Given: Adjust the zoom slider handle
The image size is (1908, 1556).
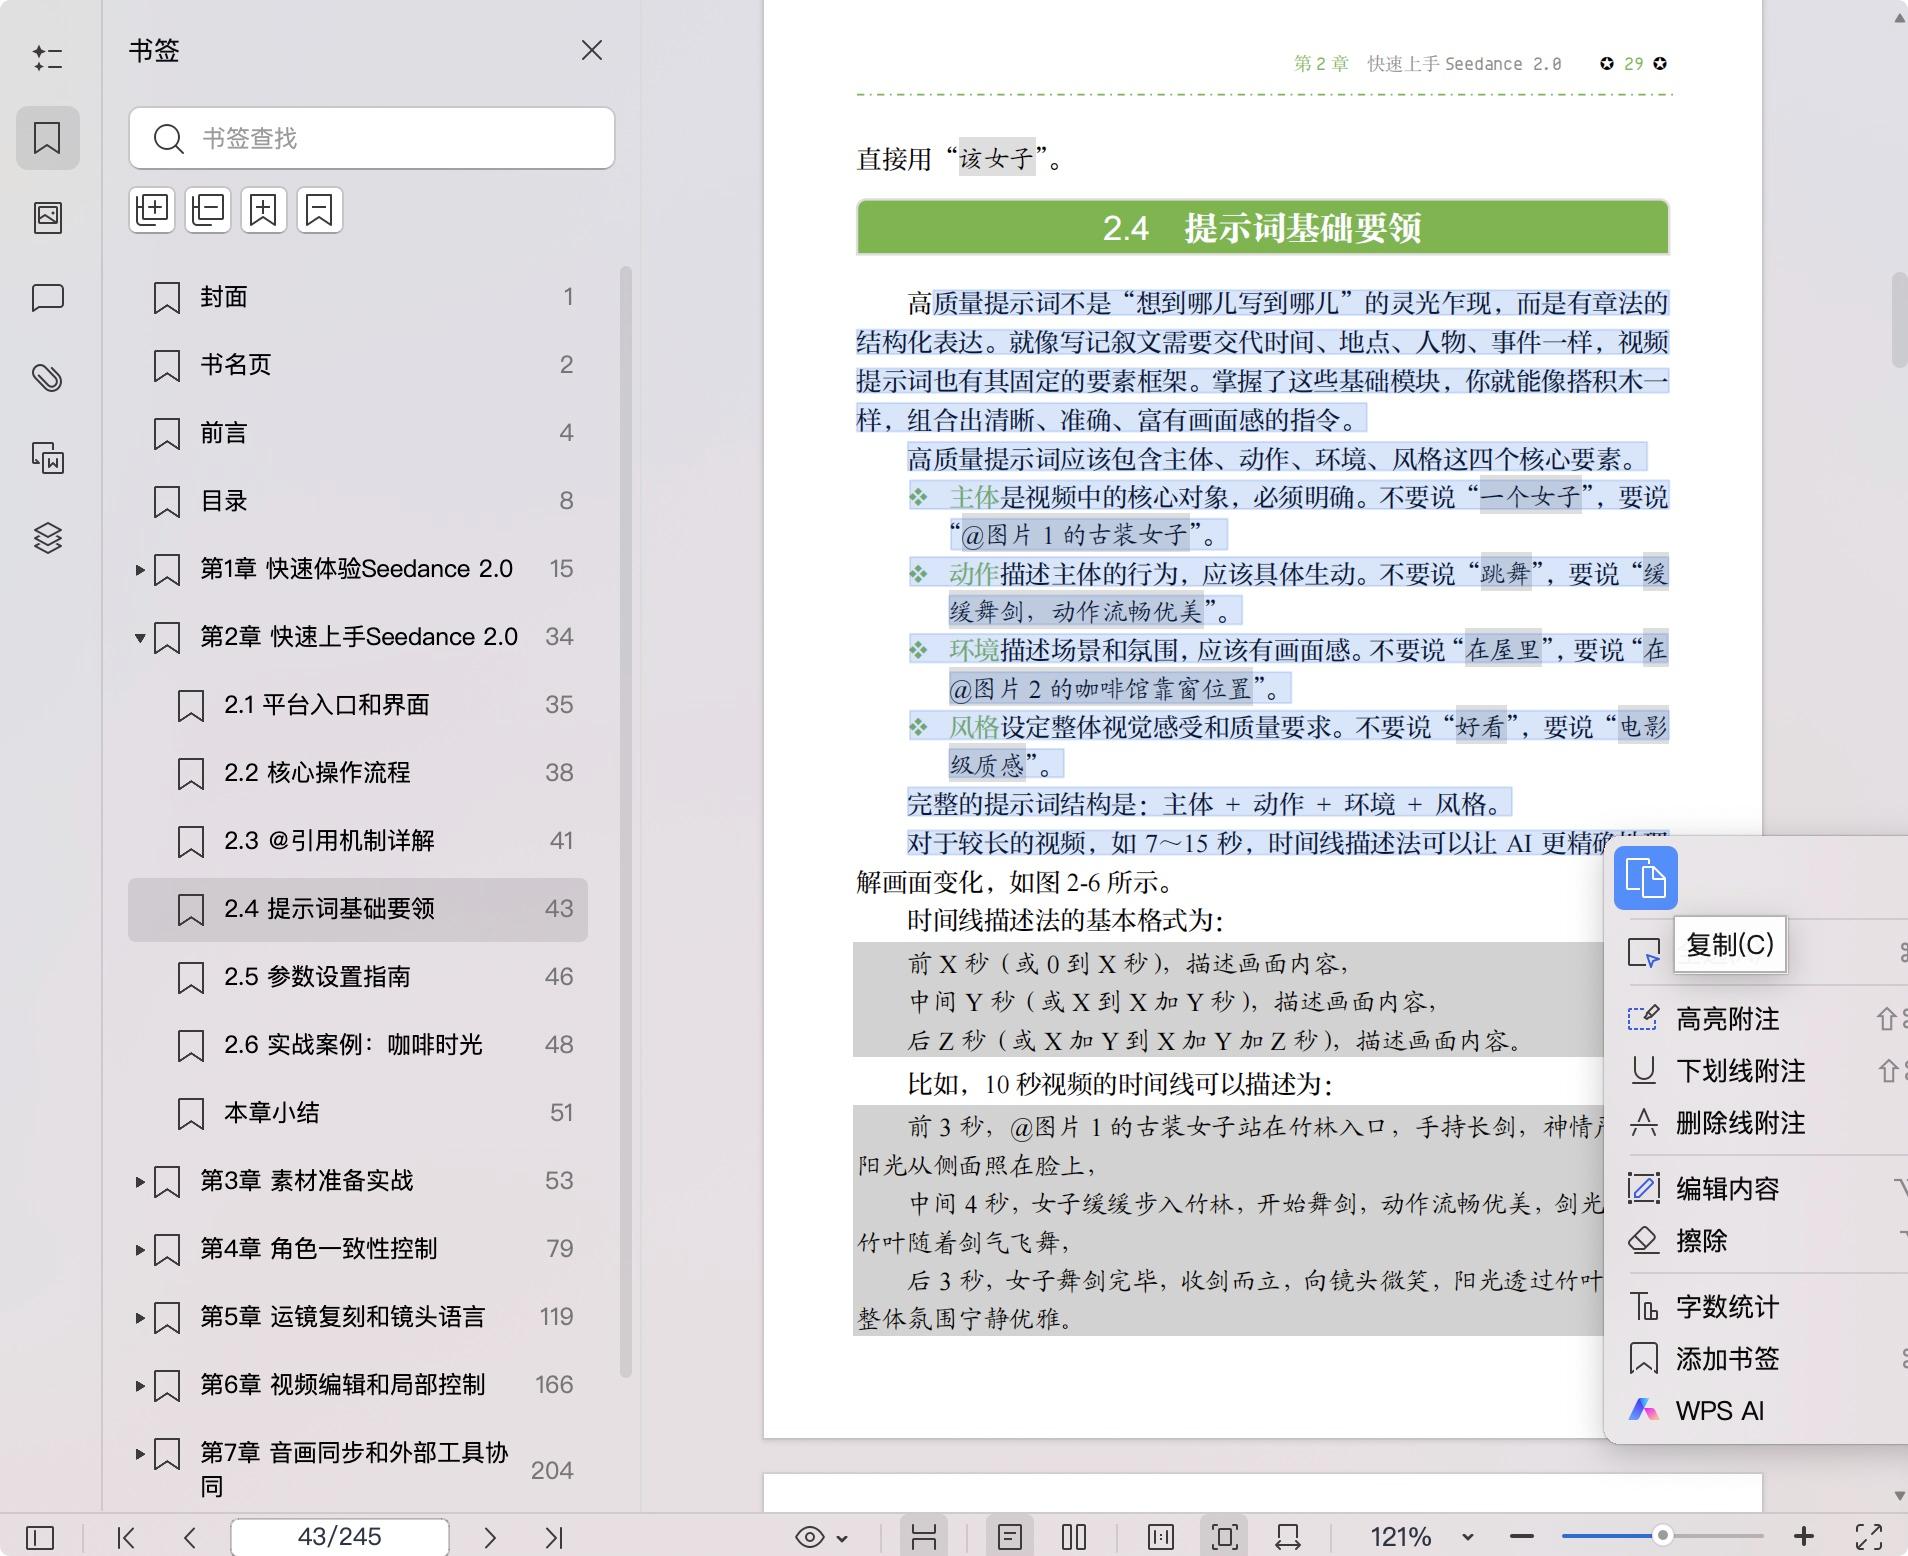Looking at the screenshot, I should click(x=1662, y=1536).
